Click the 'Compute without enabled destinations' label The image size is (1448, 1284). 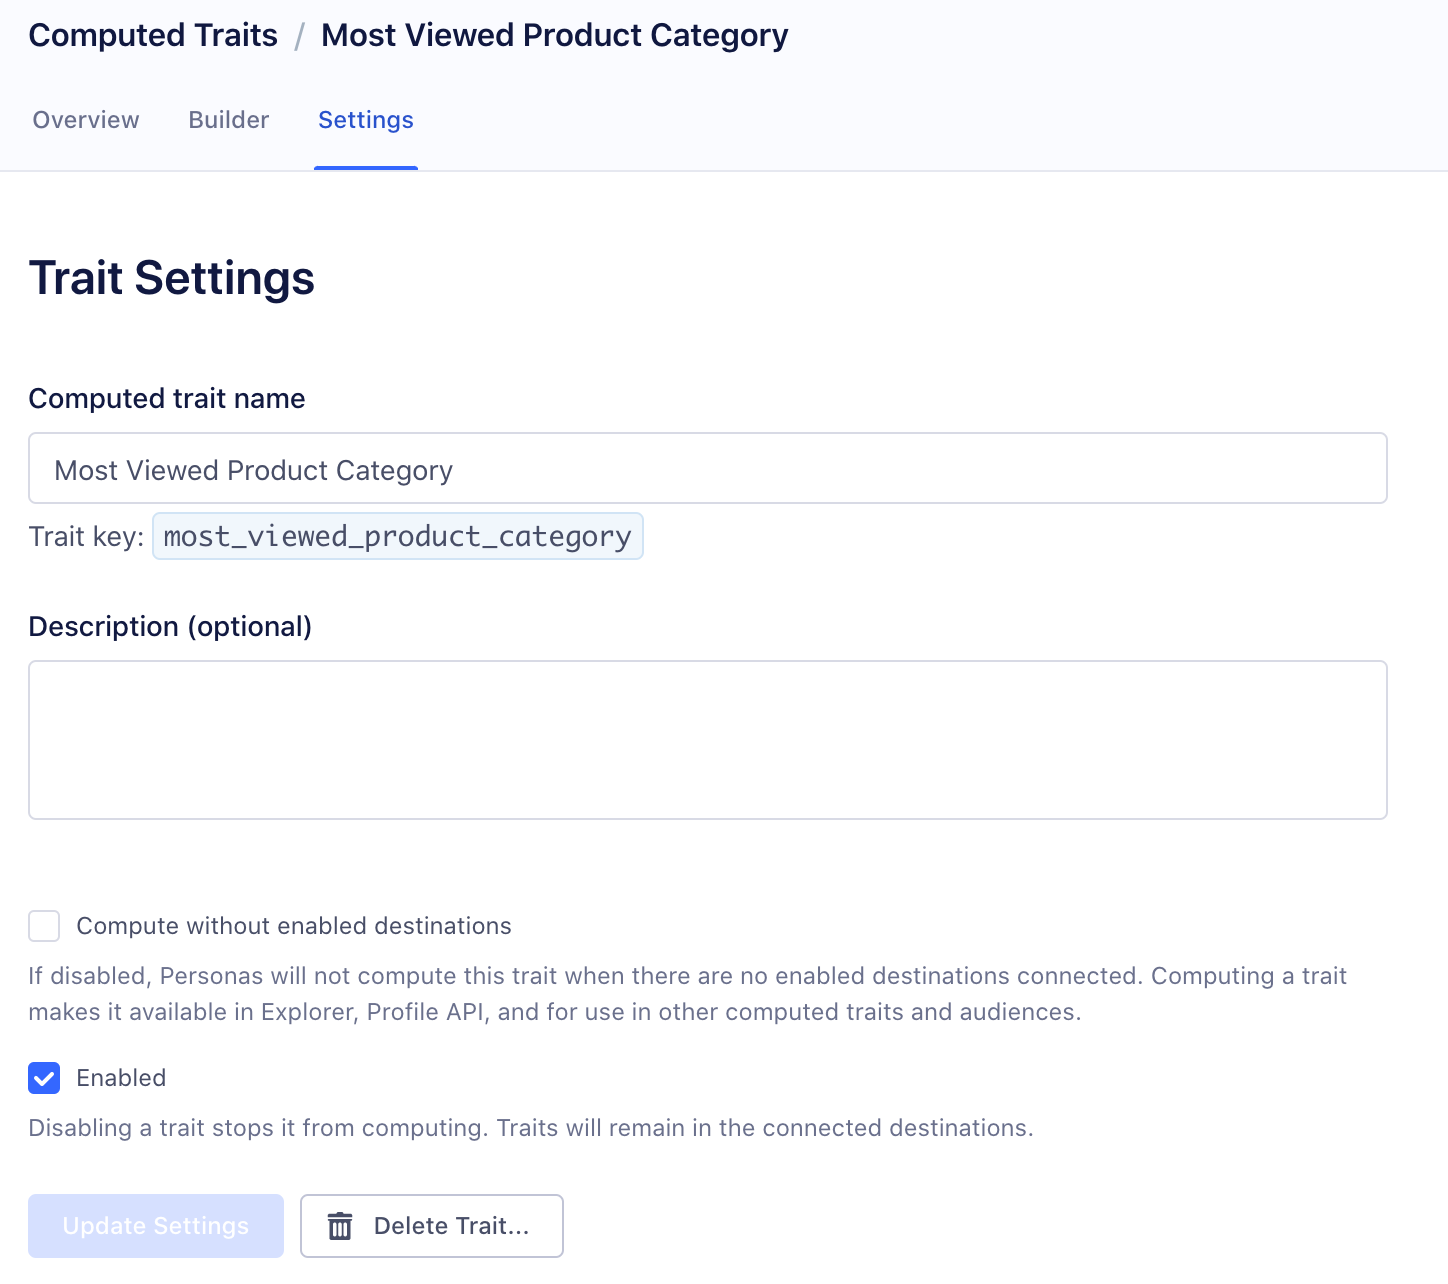click(x=294, y=926)
